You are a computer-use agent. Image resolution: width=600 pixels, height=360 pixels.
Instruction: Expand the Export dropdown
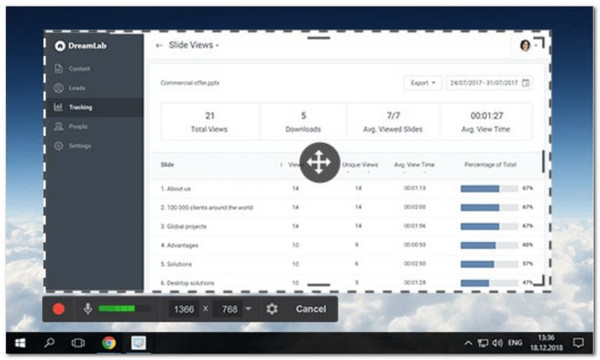point(422,83)
